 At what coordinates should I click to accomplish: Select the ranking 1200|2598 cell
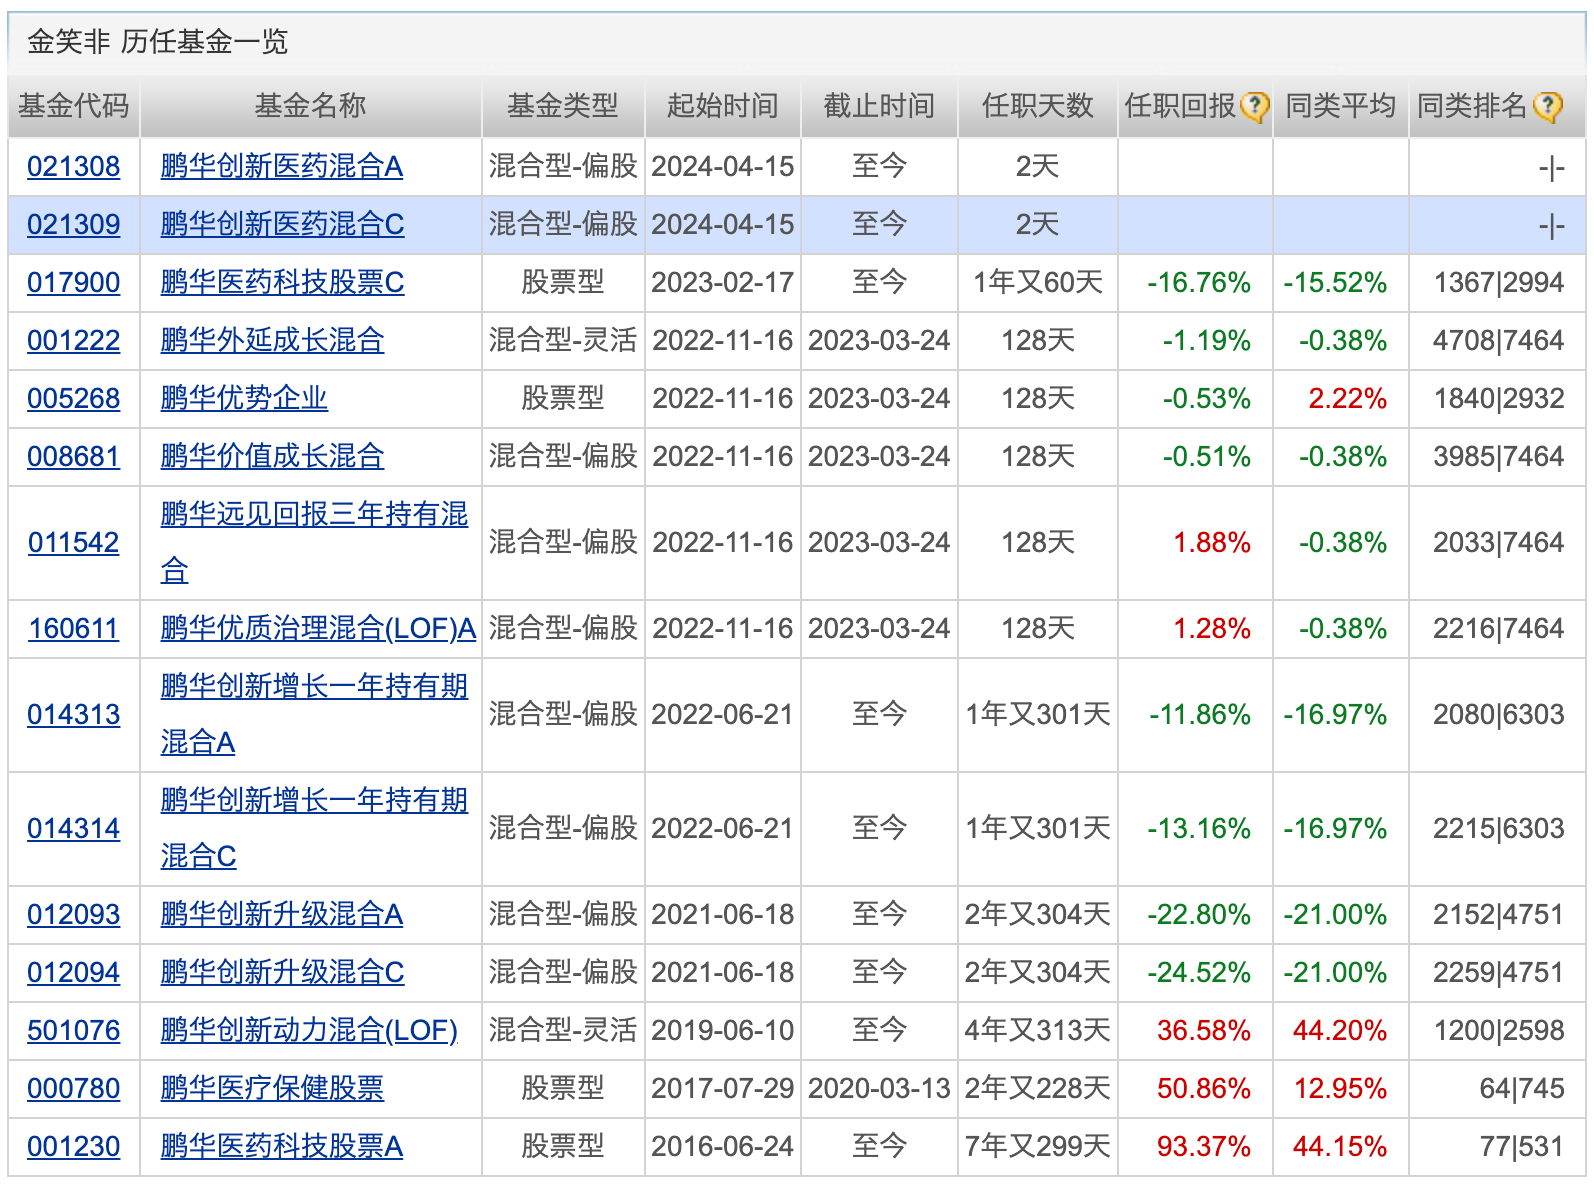click(x=1499, y=1030)
